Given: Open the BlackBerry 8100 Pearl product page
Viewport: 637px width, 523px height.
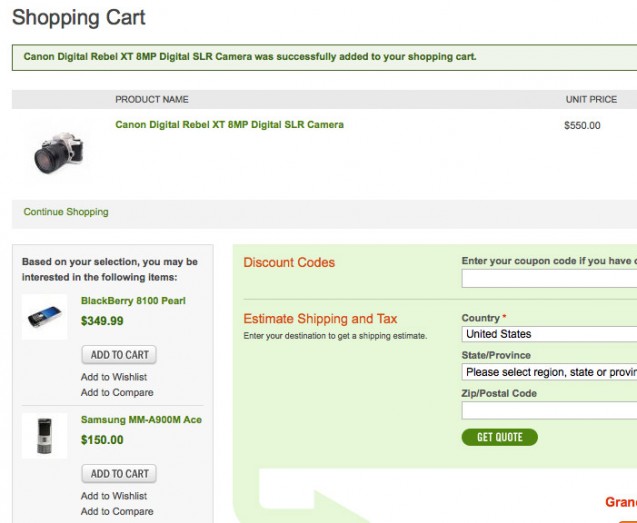Looking at the screenshot, I should tap(133, 301).
